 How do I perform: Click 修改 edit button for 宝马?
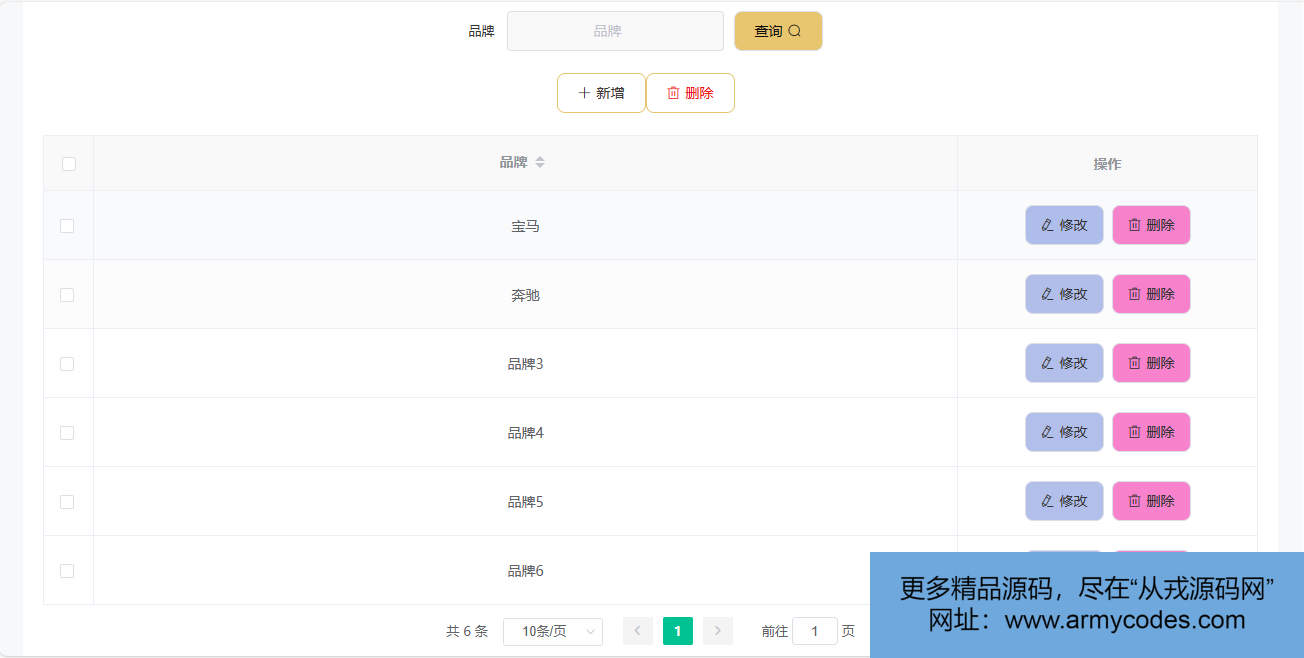pos(1064,225)
